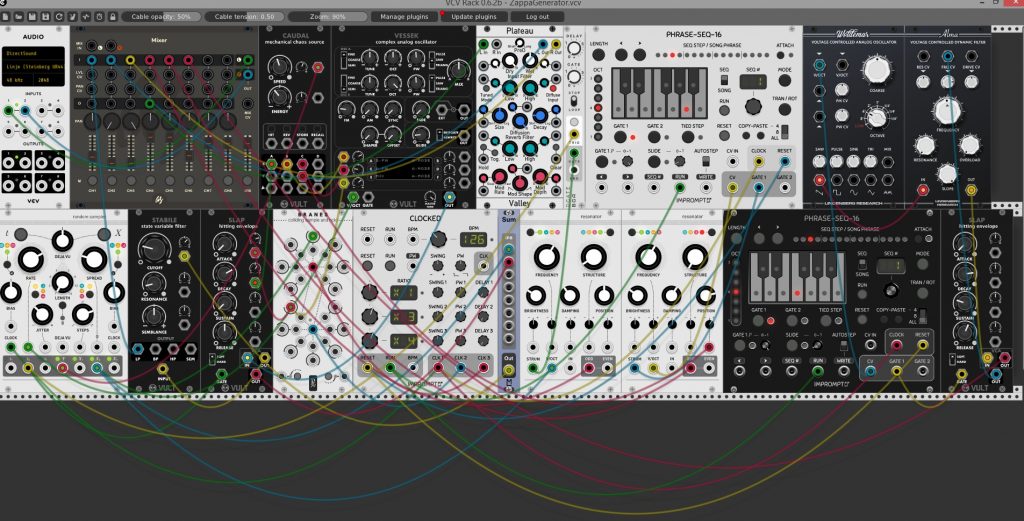This screenshot has height=521, width=1024.
Task: Click the SPEED knob on Caudal
Action: pyautogui.click(x=280, y=65)
